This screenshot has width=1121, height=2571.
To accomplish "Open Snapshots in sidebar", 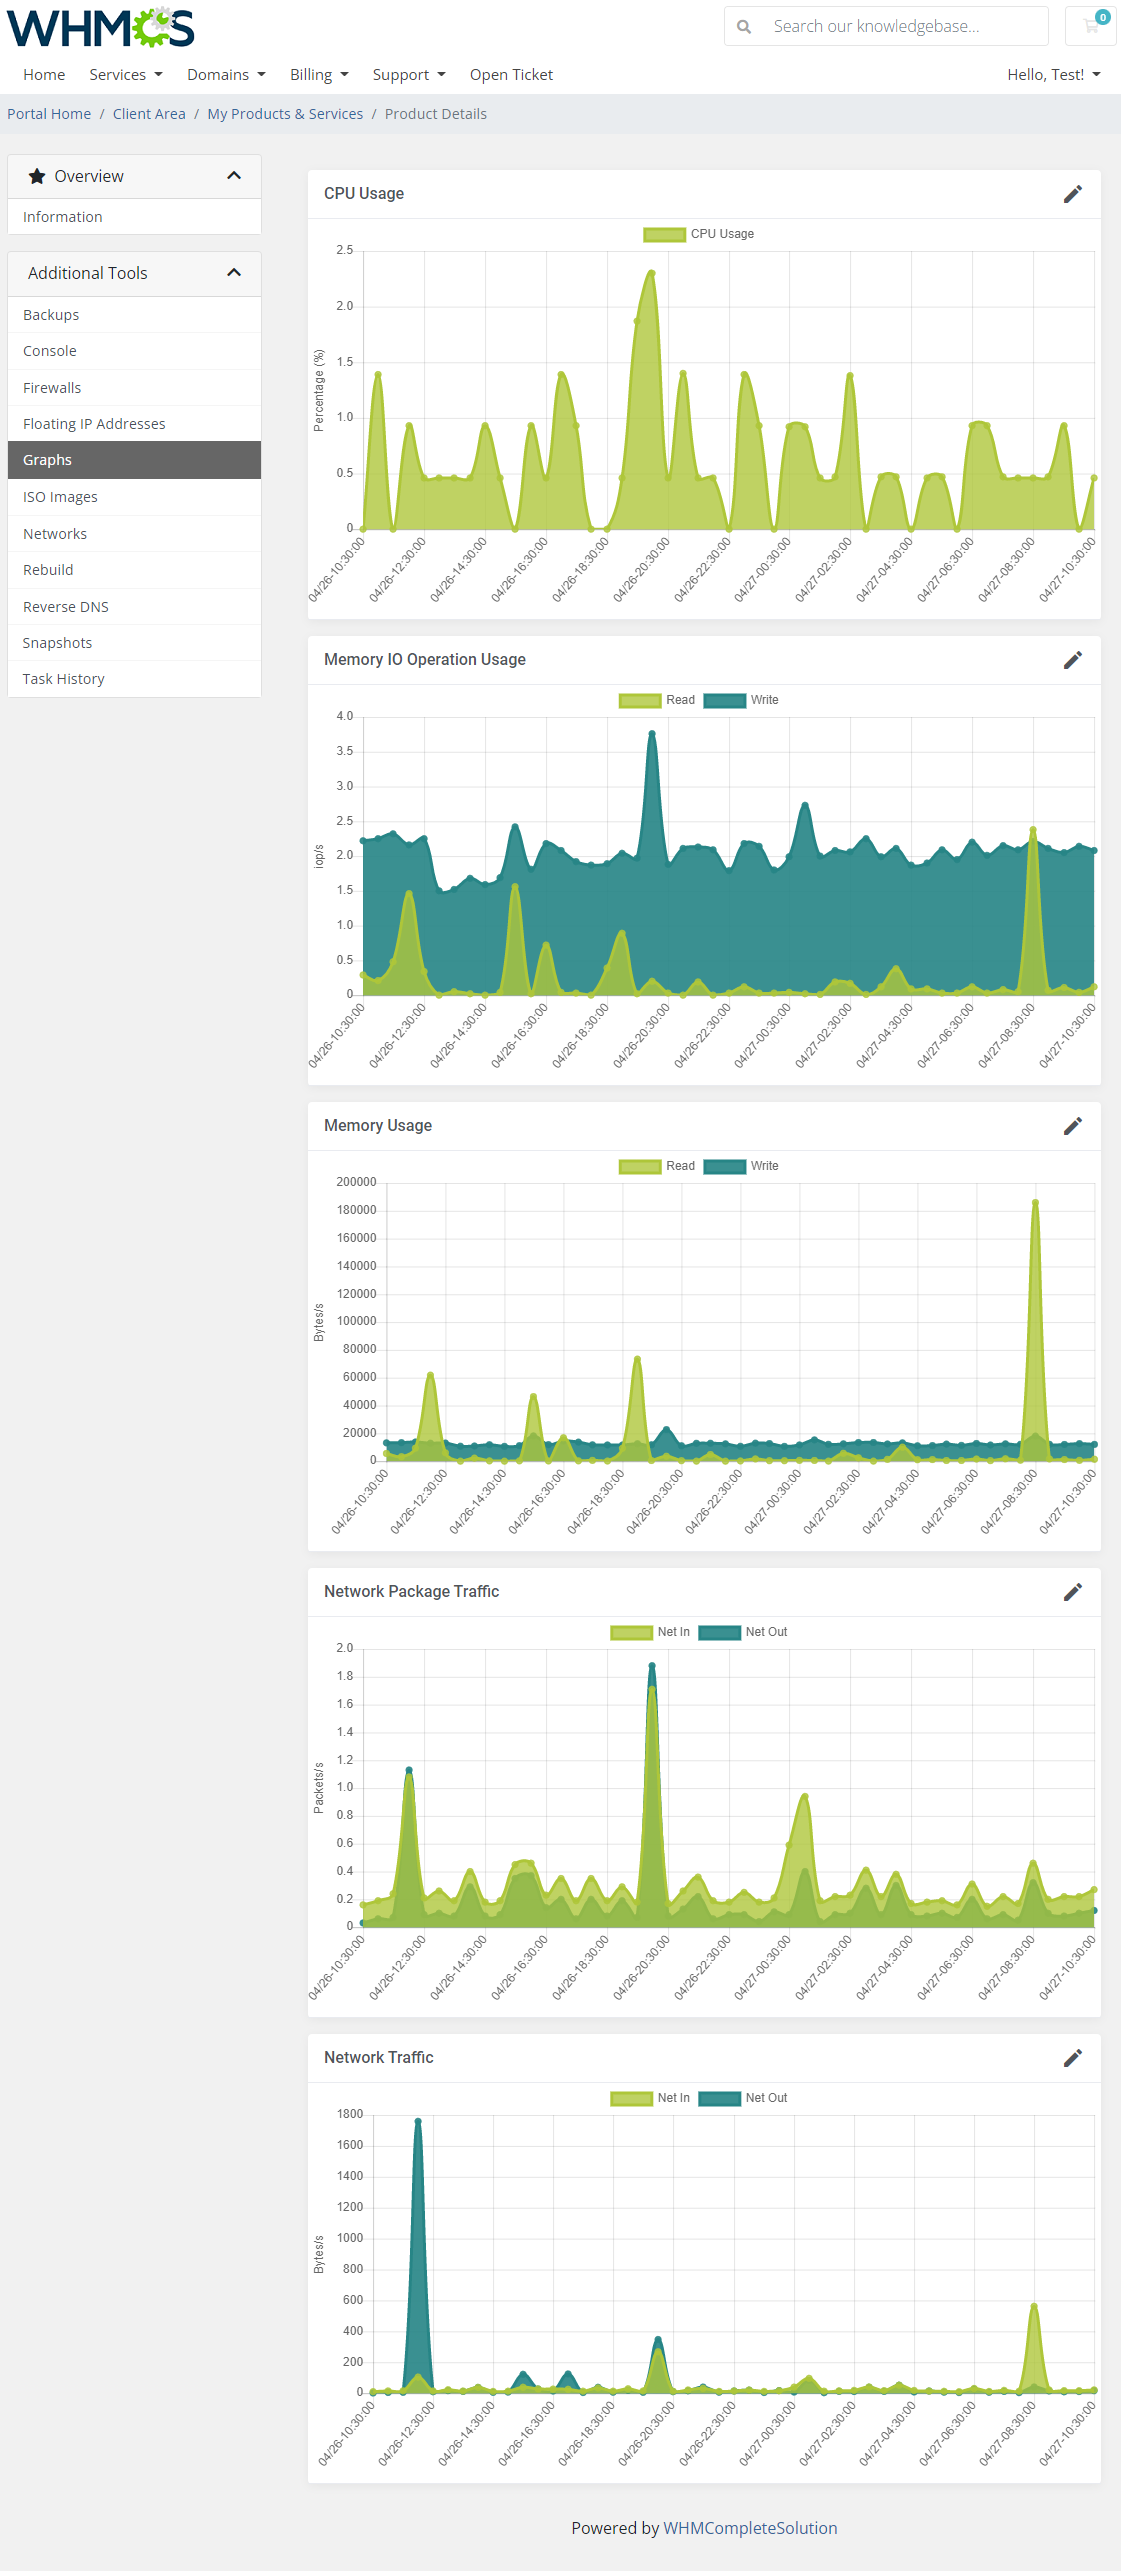I will point(134,643).
